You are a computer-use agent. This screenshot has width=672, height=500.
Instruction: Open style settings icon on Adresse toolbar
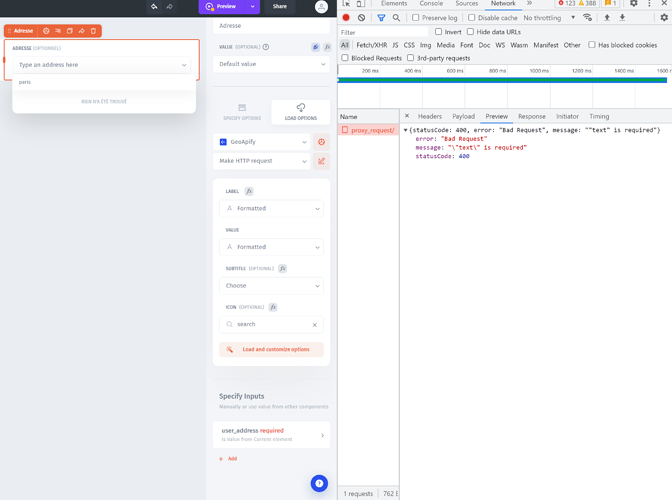tap(46, 31)
